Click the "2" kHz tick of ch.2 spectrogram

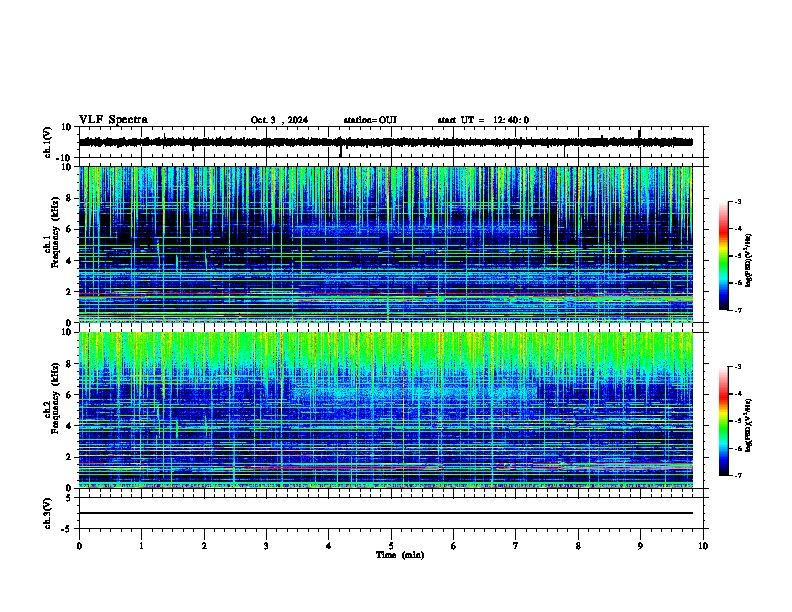[x=69, y=457]
